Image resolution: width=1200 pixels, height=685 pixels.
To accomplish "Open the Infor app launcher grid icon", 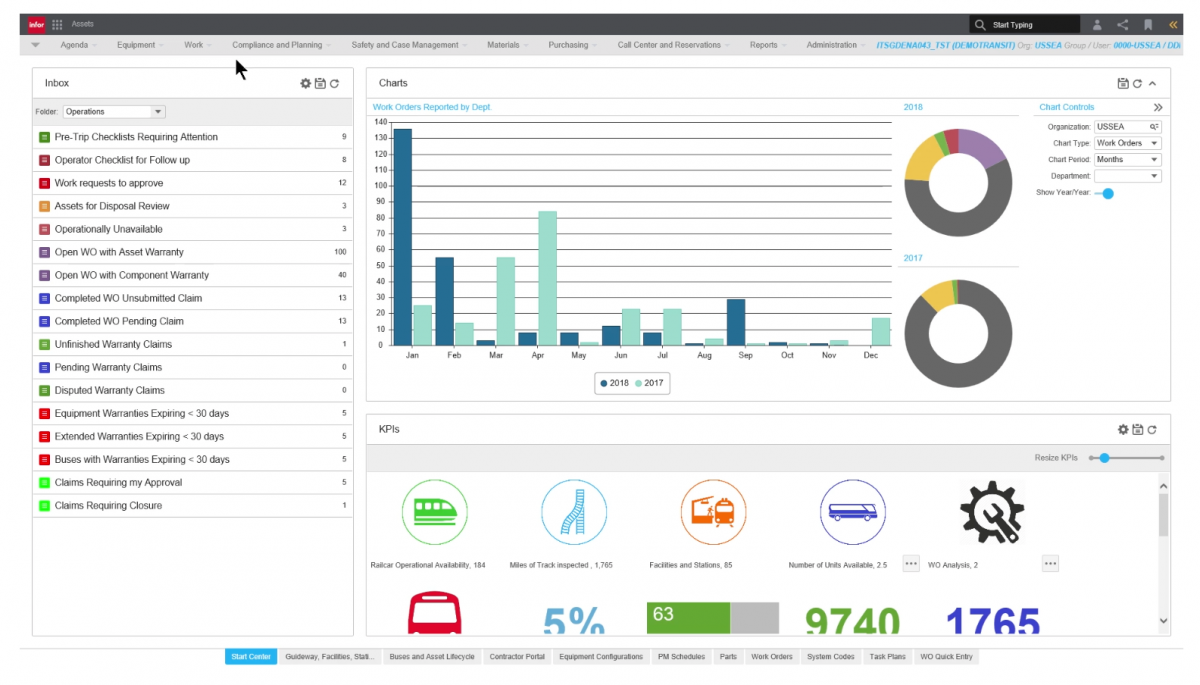I will [57, 24].
